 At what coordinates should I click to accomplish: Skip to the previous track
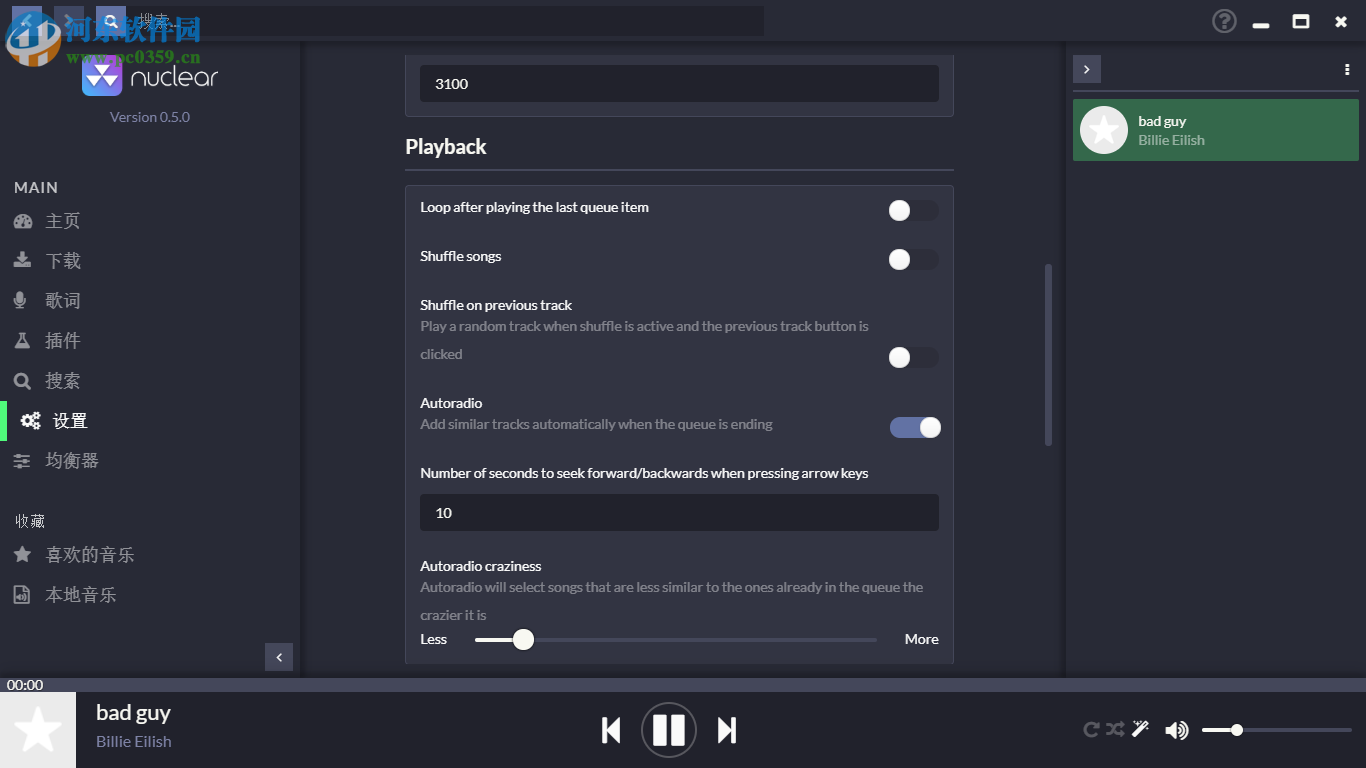tap(611, 730)
